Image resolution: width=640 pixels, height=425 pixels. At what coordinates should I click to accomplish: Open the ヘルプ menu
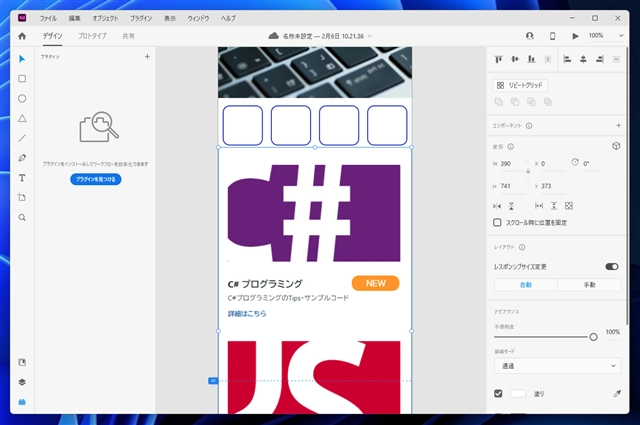click(x=228, y=18)
